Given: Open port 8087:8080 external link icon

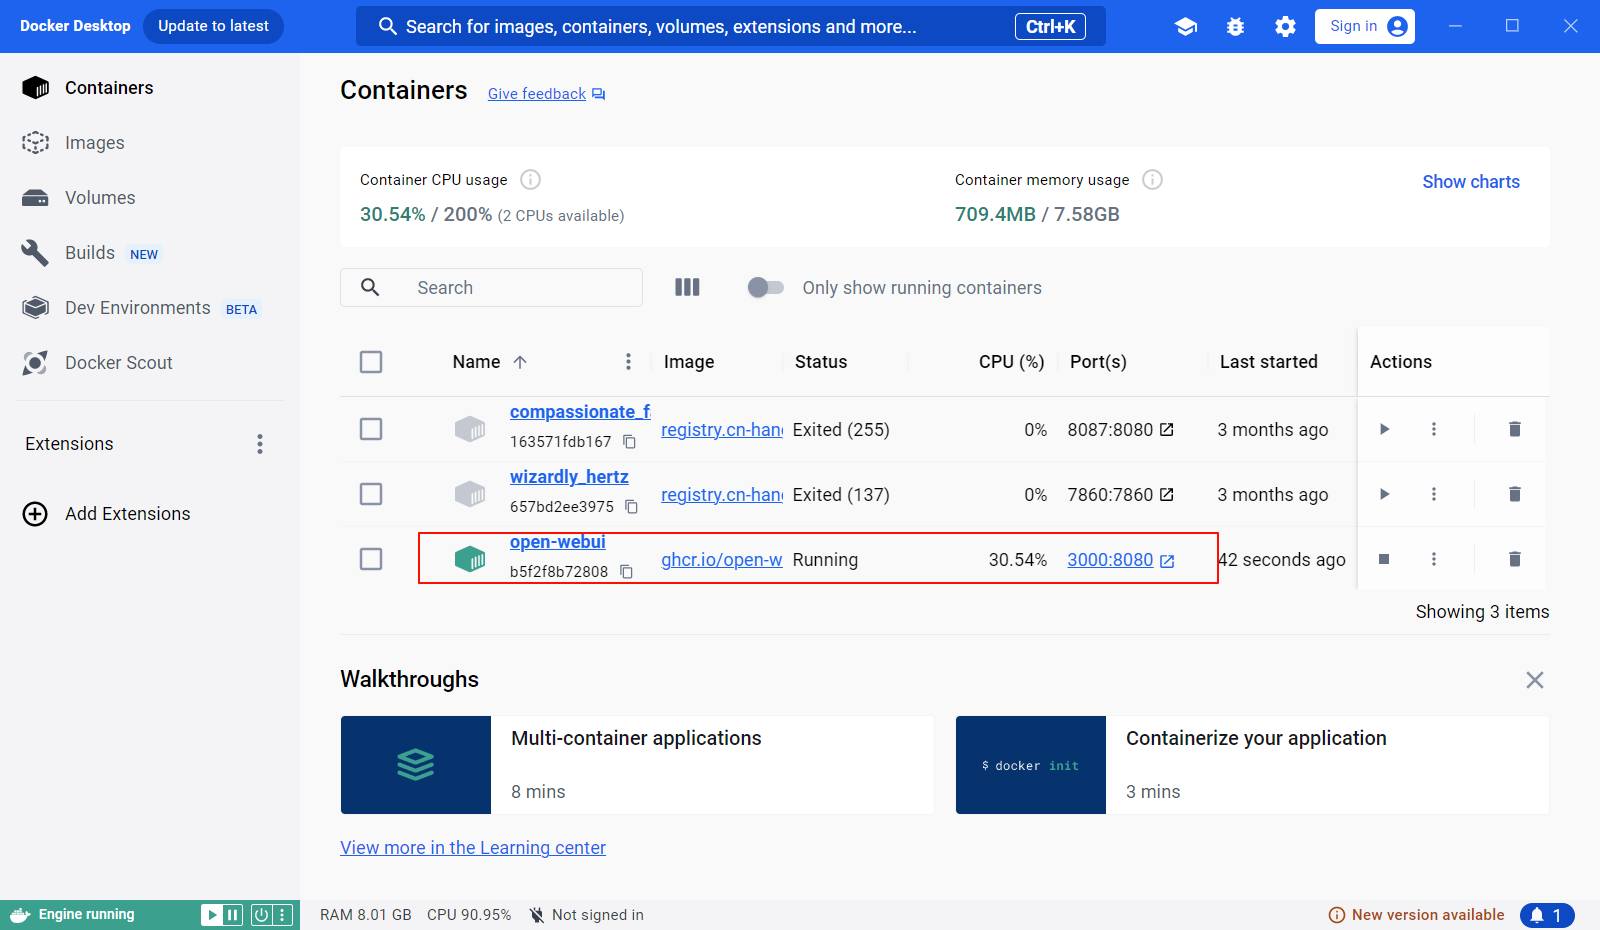Looking at the screenshot, I should point(1167,430).
